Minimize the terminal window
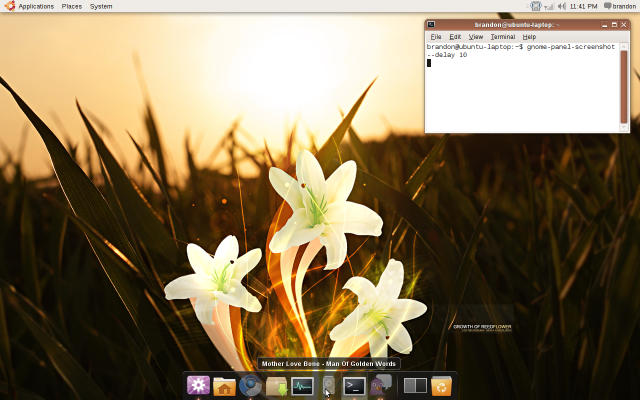 point(604,25)
